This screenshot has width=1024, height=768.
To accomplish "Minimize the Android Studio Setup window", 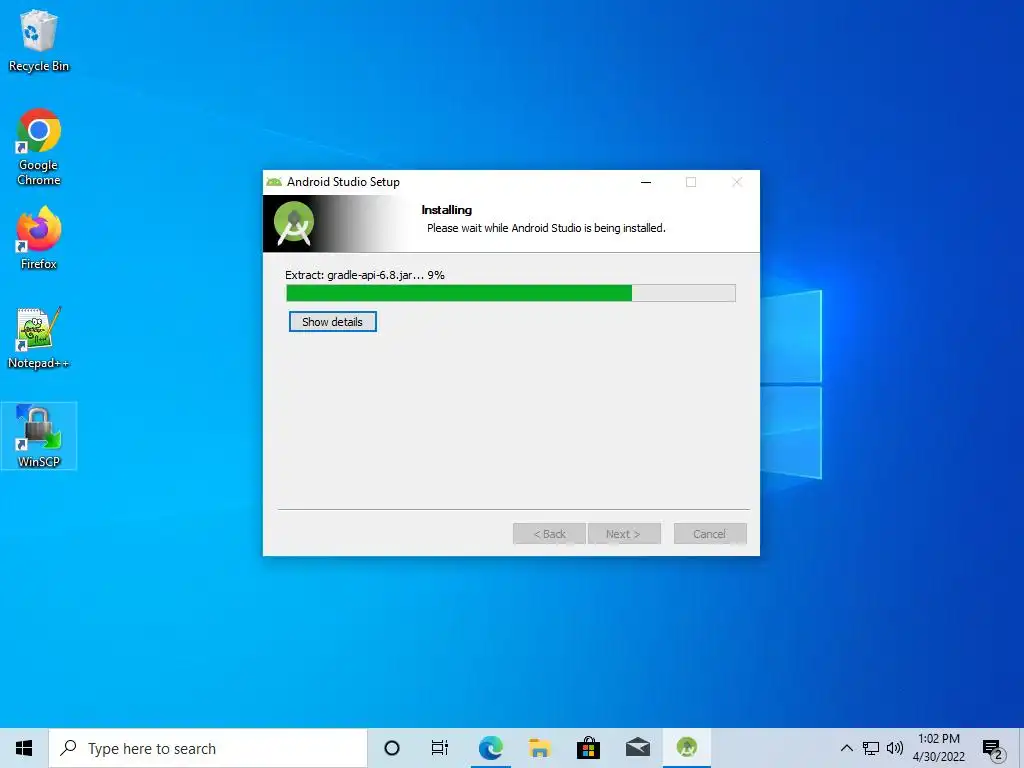I will coord(646,182).
